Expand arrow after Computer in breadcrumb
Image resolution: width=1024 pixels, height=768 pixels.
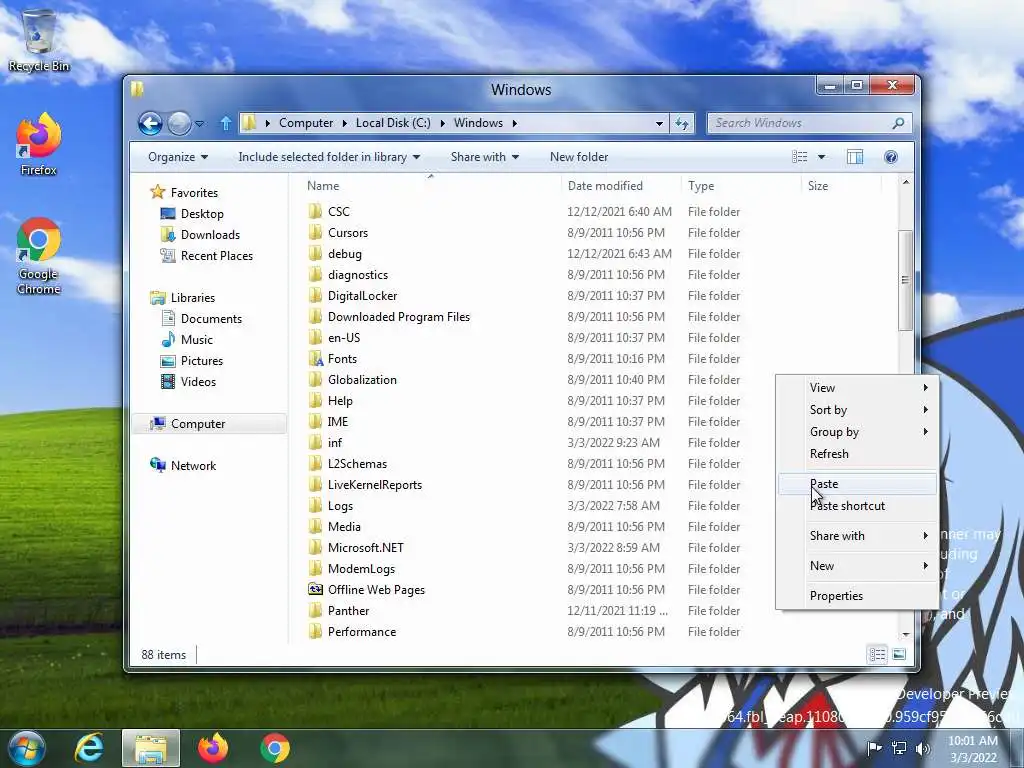pos(344,123)
